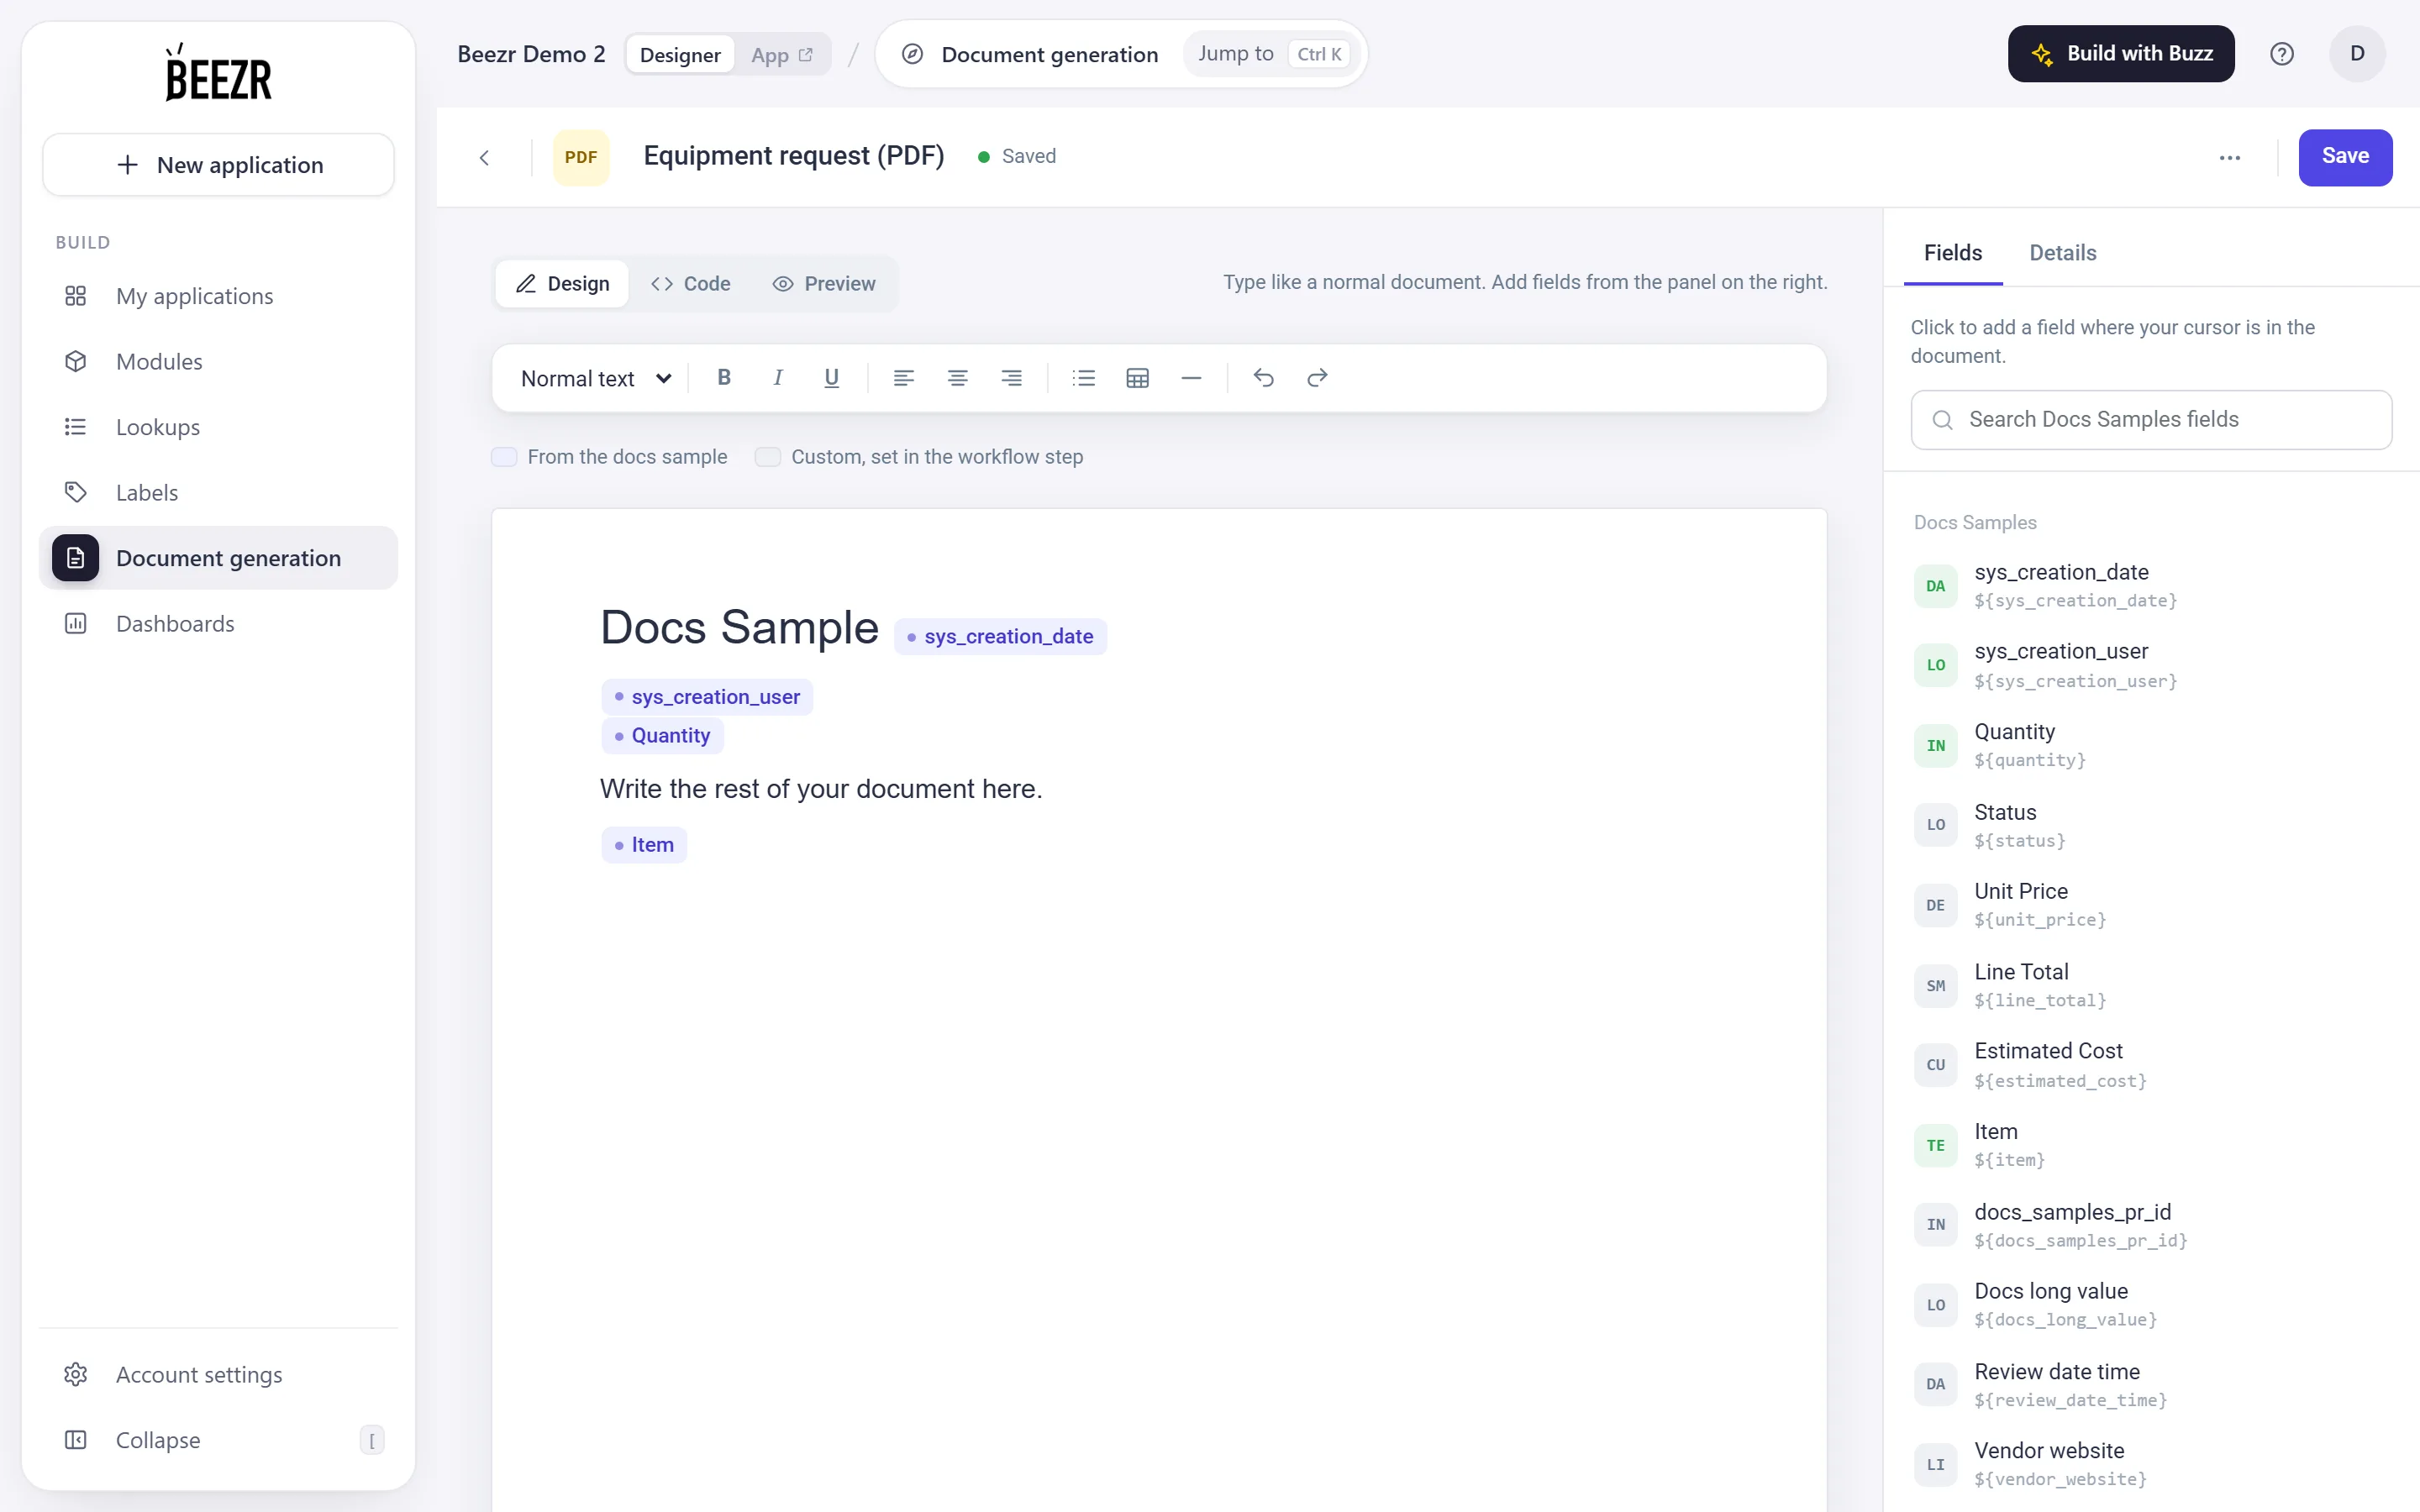Image resolution: width=2420 pixels, height=1512 pixels.
Task: Add the Estimated Cost field
Action: [x=2151, y=1065]
